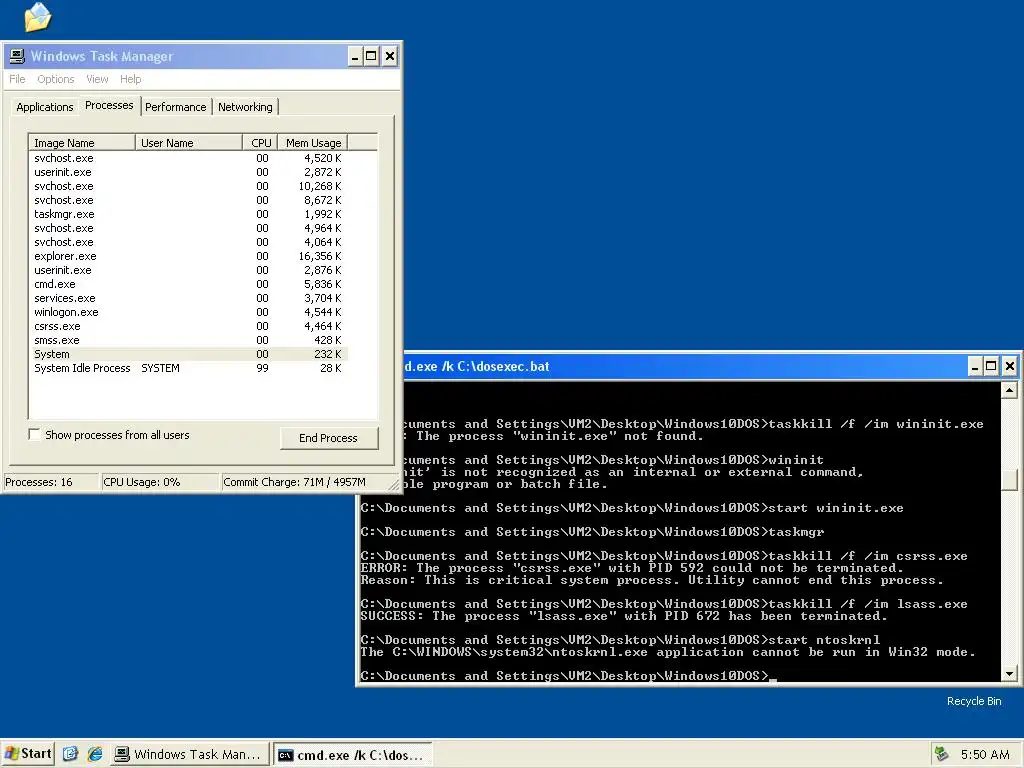Select svchost.exe using 8,672 K
Screen dimensions: 1024x768
click(188, 200)
